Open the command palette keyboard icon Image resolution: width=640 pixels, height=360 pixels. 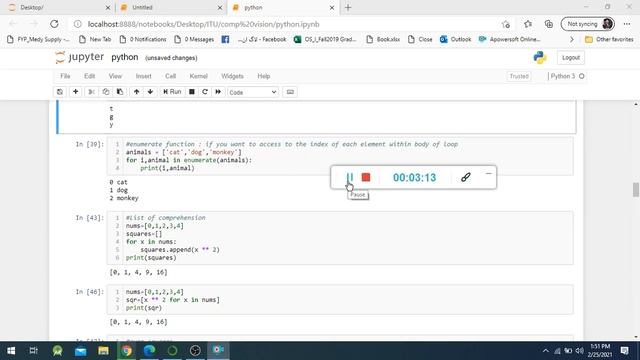coord(290,92)
